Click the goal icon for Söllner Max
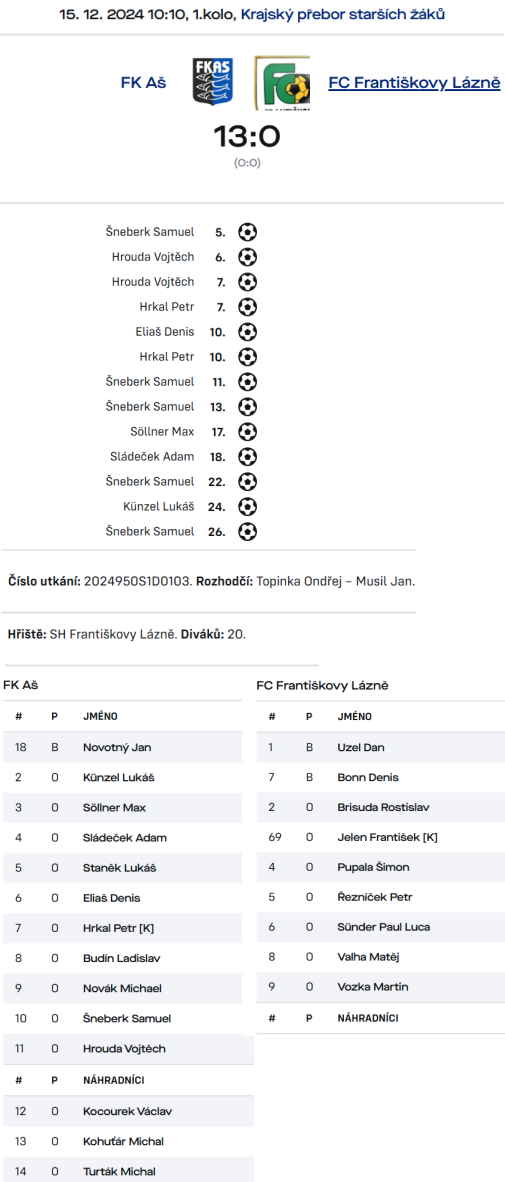The height and width of the screenshot is (1182, 505). [247, 432]
